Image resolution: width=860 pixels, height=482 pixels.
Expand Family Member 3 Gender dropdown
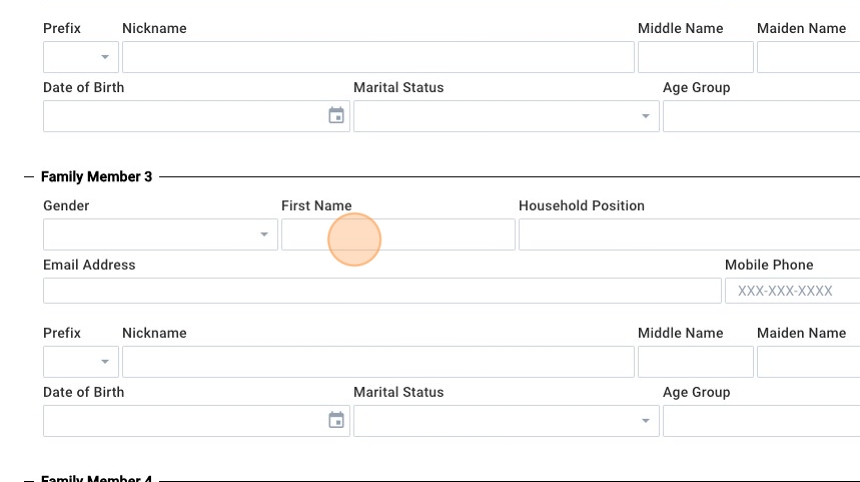(264, 235)
